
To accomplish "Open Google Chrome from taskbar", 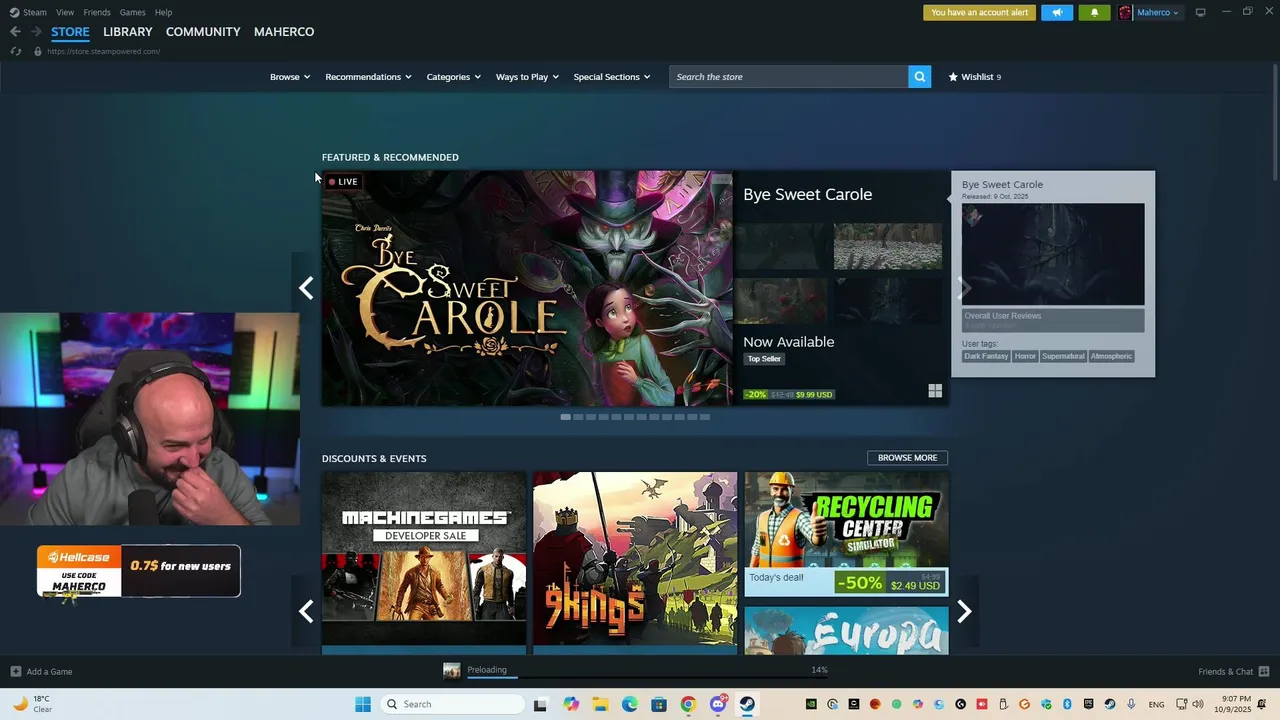I will pos(688,704).
